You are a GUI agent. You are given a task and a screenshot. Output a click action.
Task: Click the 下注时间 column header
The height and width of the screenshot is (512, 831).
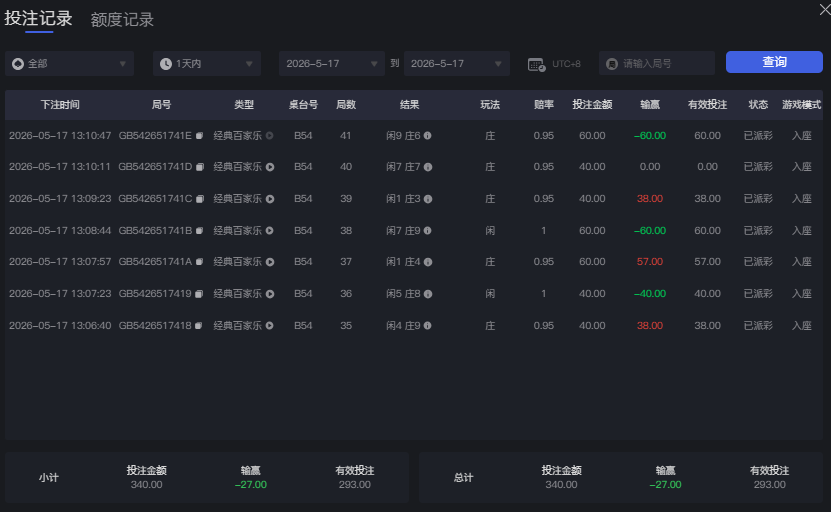point(60,105)
